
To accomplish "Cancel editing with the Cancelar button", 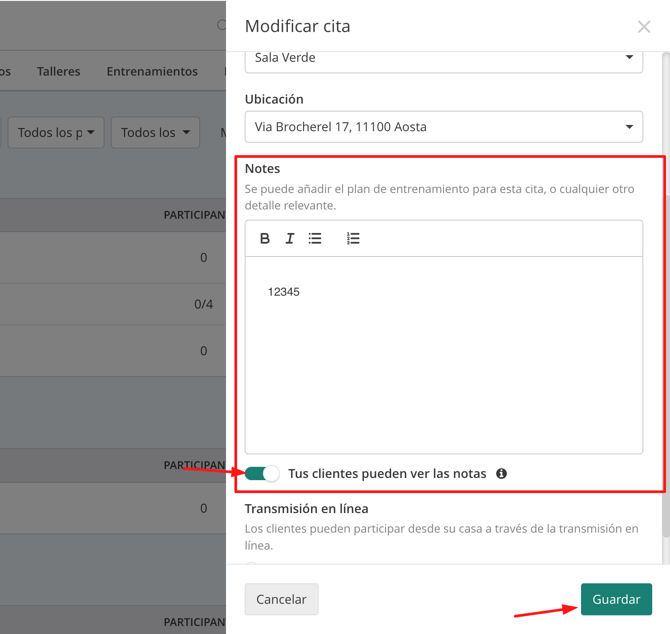I will click(x=282, y=599).
